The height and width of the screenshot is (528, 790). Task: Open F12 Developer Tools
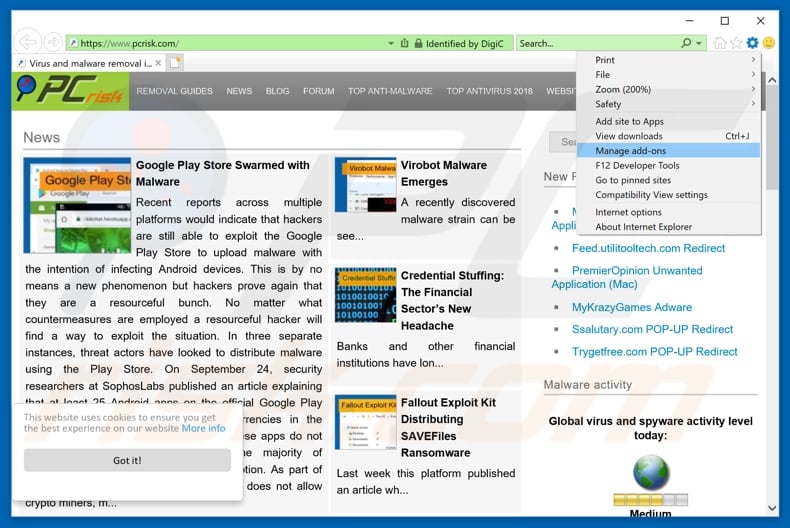coord(668,165)
